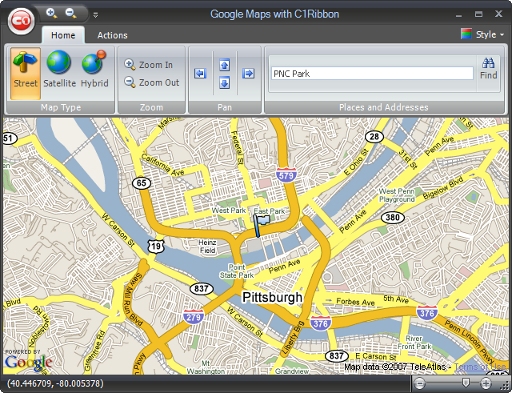
Task: Click the Interstate 279 shield
Action: 193,317
